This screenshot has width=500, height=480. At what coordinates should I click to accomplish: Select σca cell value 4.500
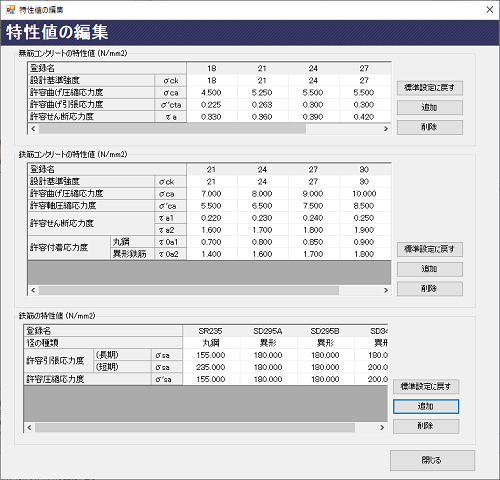pos(212,93)
